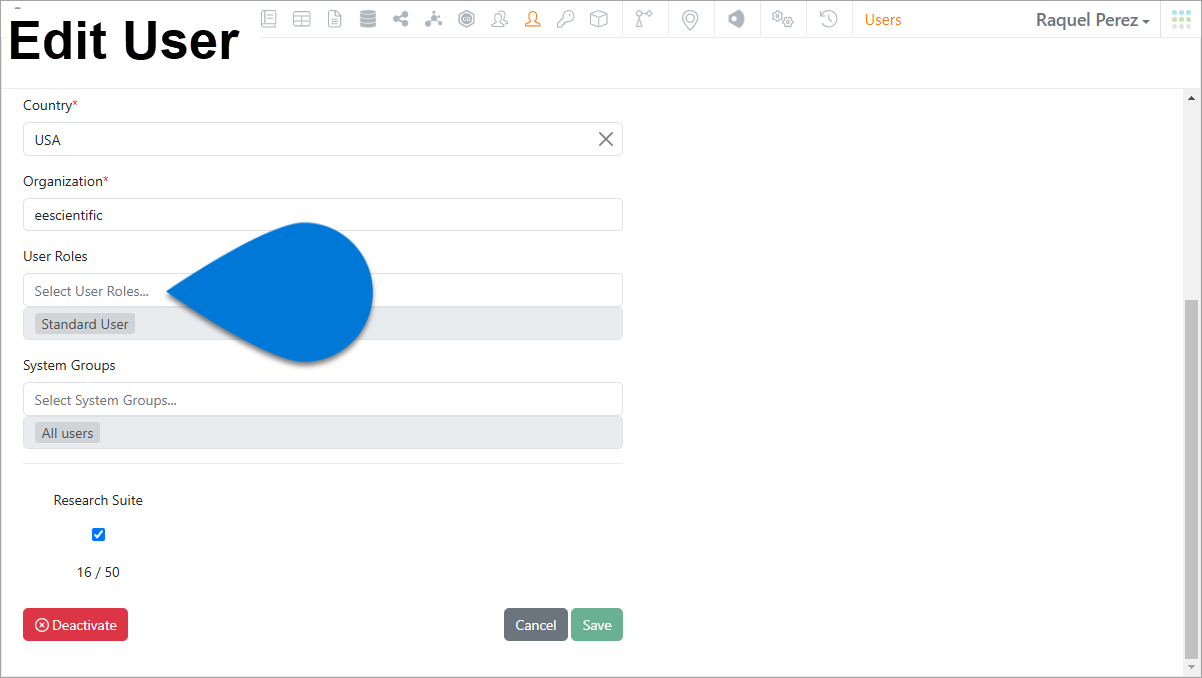
Task: Select the molecule cluster icon
Action: (x=433, y=18)
